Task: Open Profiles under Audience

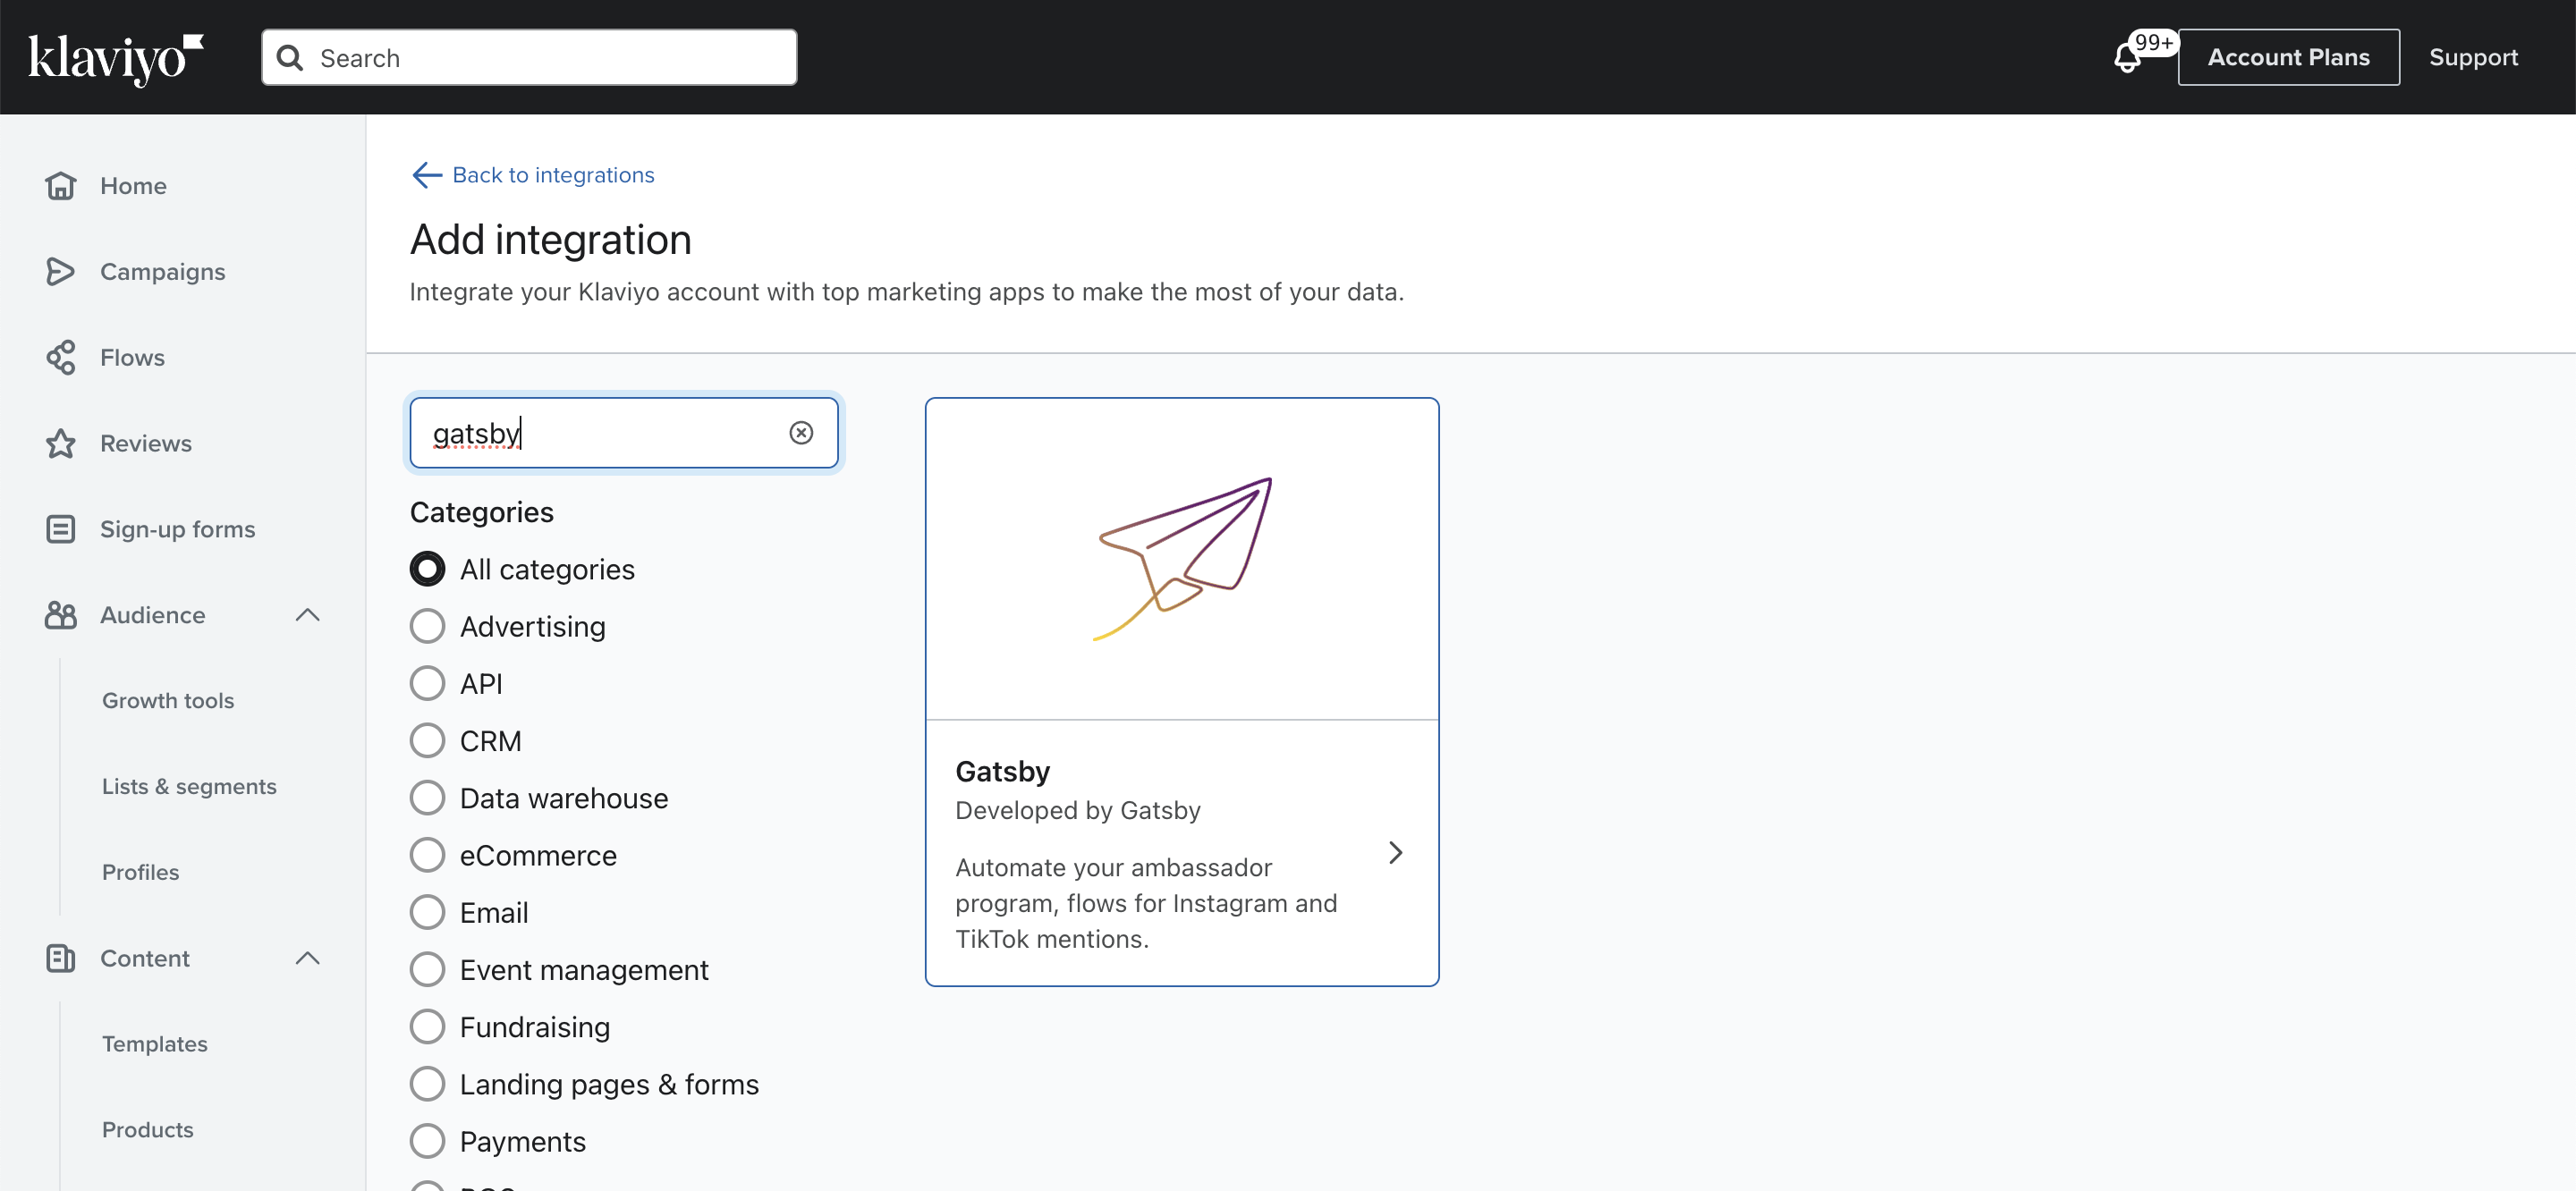Action: tap(141, 873)
